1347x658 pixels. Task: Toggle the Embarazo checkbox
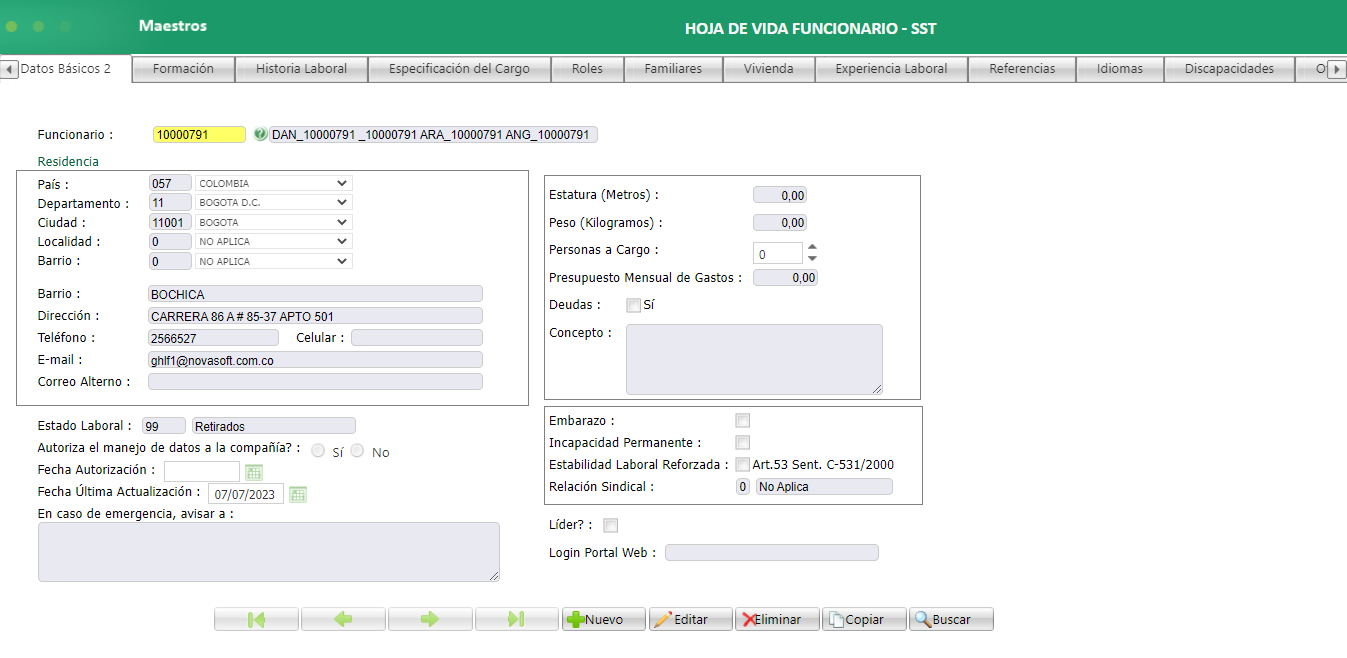pos(742,421)
